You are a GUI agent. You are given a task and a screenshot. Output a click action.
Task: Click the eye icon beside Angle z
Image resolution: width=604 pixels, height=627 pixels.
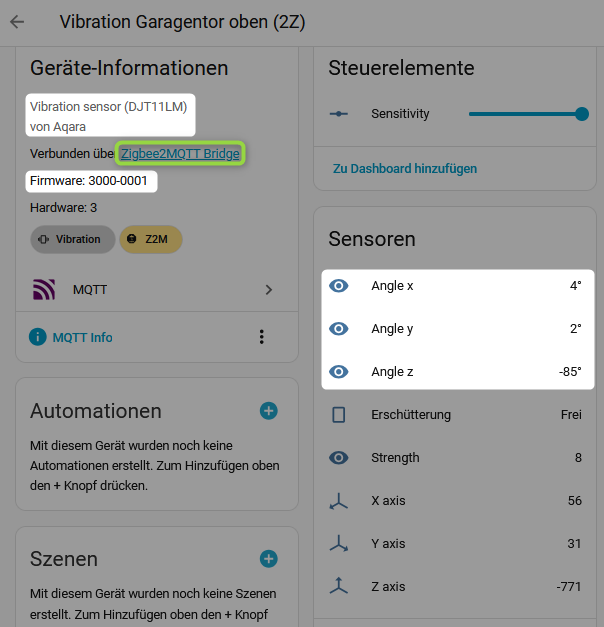tap(339, 372)
